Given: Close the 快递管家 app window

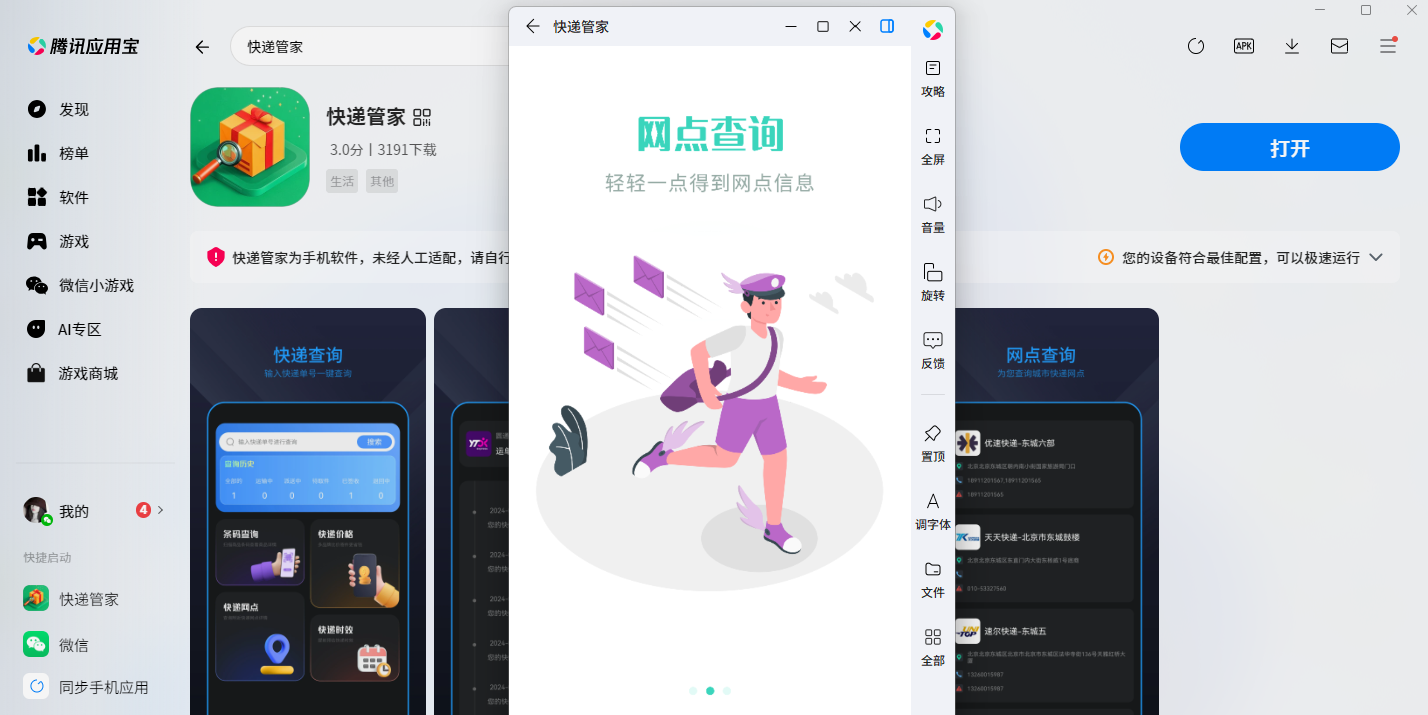Looking at the screenshot, I should coord(855,26).
